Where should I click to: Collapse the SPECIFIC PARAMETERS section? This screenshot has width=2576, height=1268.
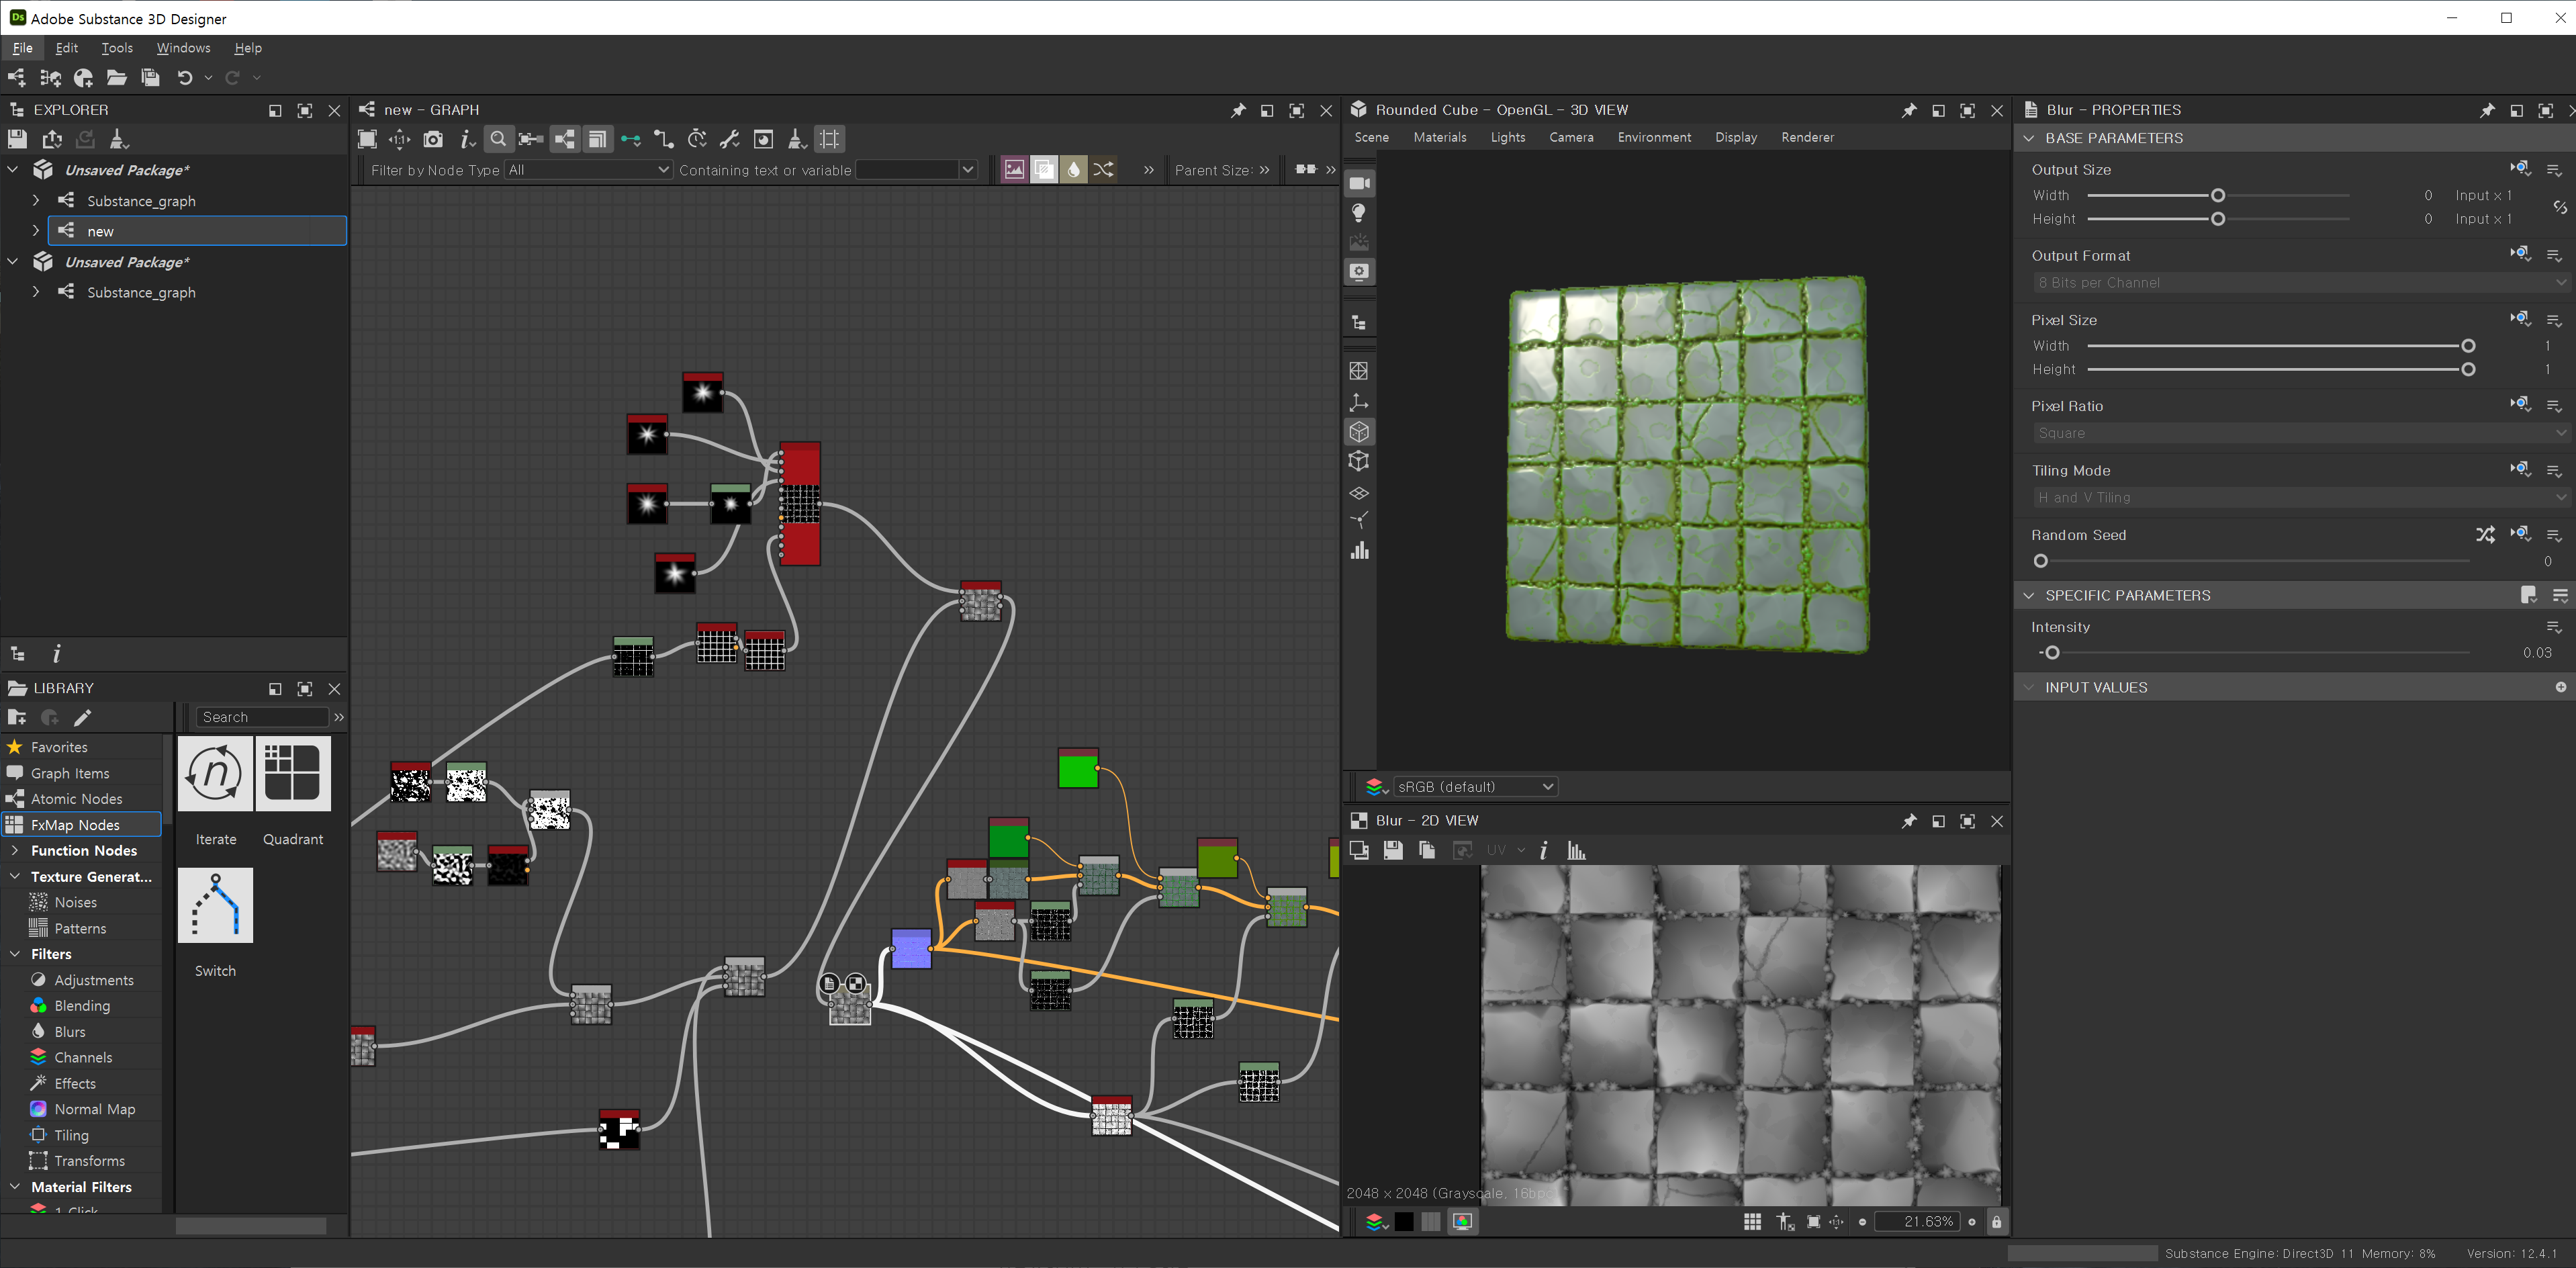[2029, 595]
